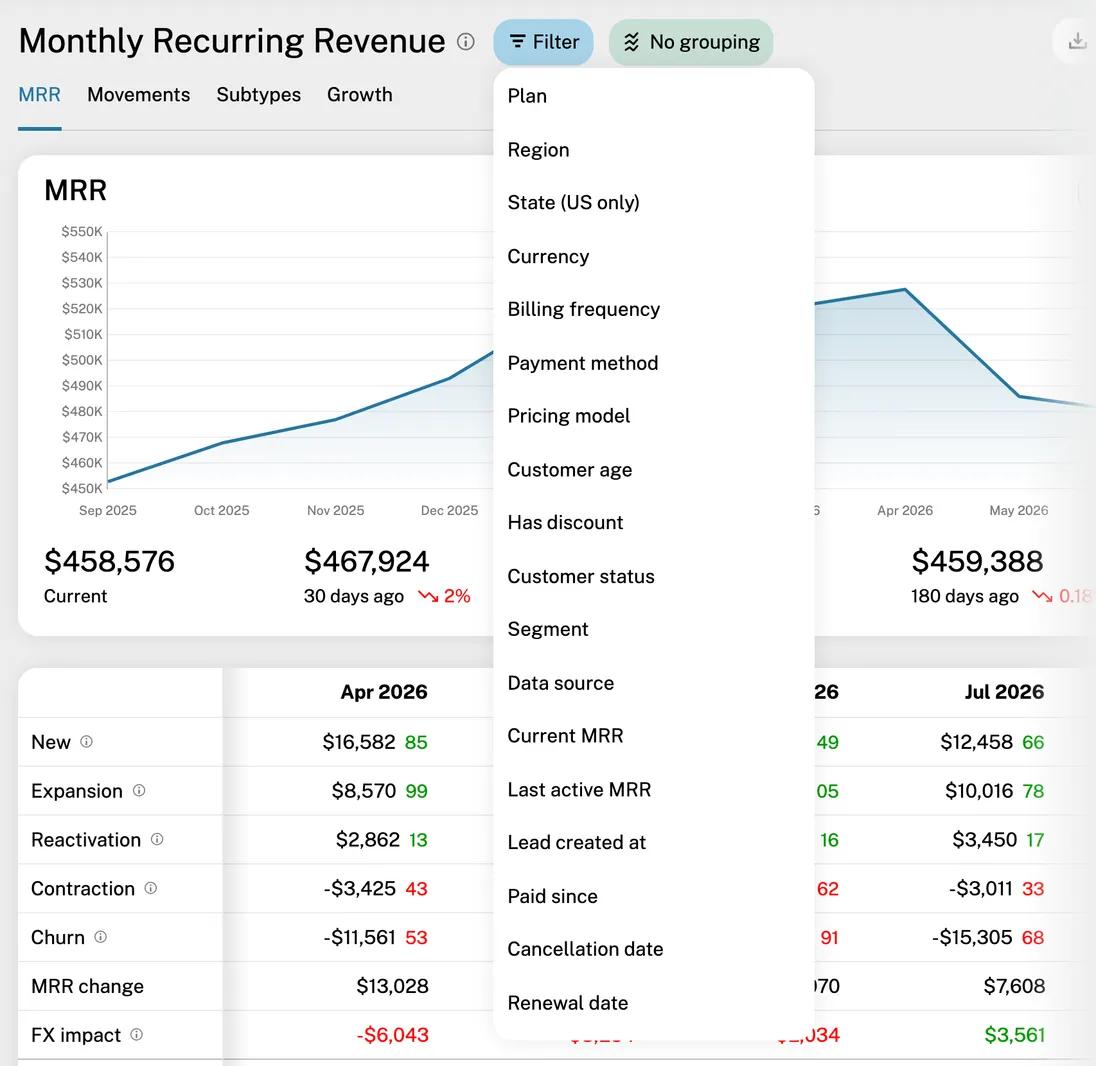Select the Region filter option
This screenshot has width=1096, height=1066.
pyautogui.click(x=654, y=150)
